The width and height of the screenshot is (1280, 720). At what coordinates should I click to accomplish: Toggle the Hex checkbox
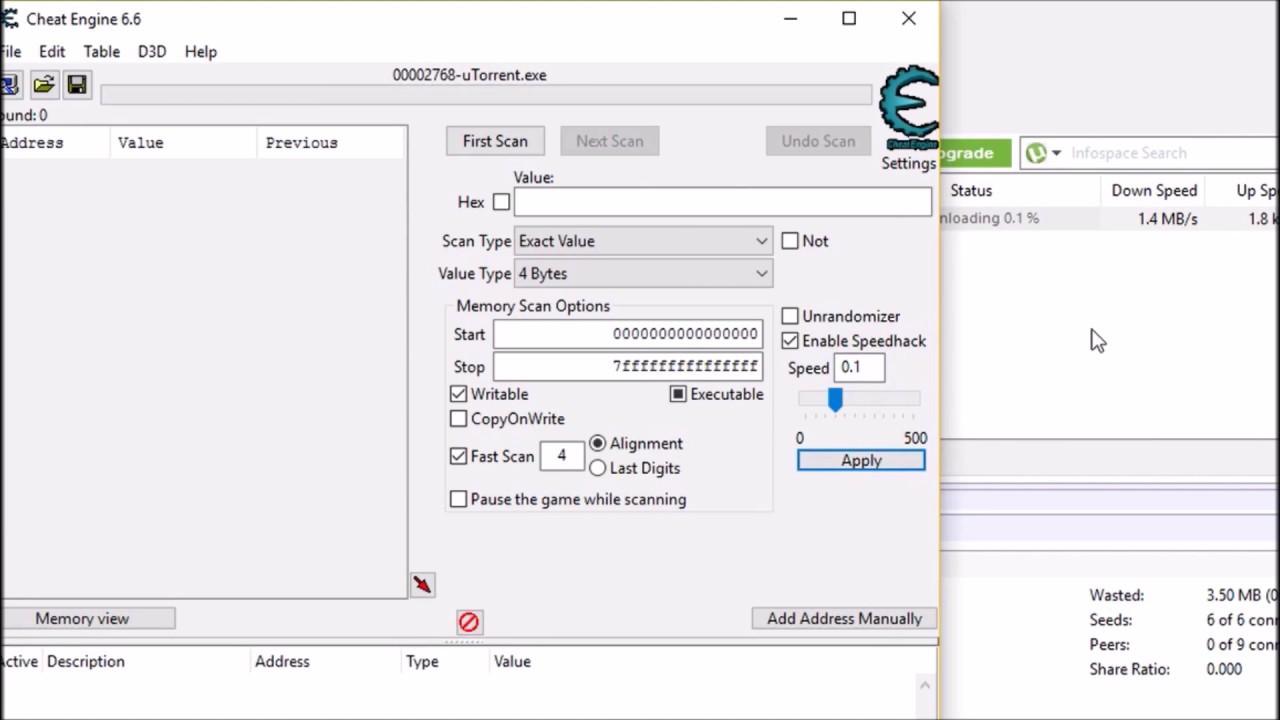[x=501, y=202]
